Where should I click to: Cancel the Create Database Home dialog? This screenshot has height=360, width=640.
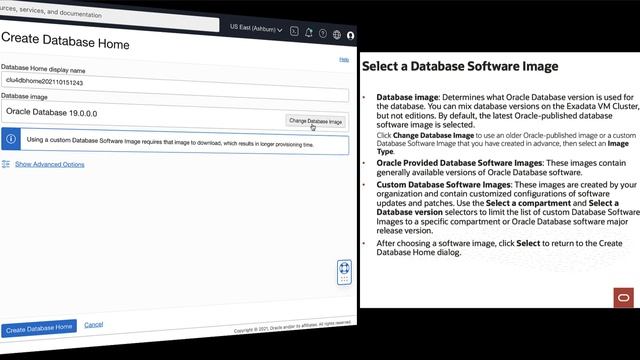[93, 324]
